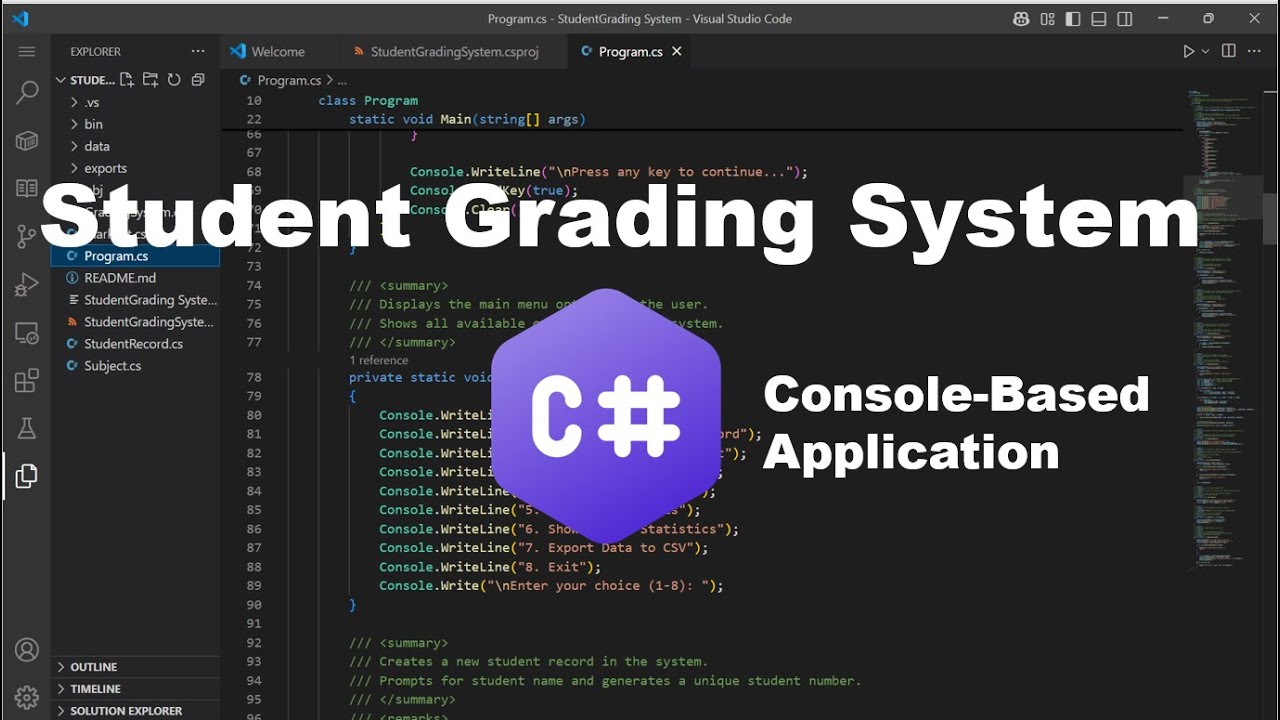Open the Run and Debug view

(x=27, y=284)
